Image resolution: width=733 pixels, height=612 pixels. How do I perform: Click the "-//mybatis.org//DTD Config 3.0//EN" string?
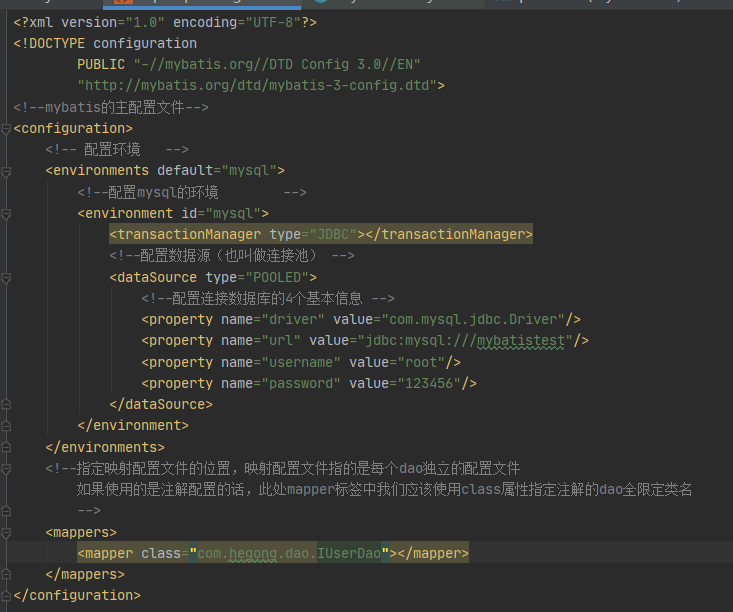(x=277, y=65)
